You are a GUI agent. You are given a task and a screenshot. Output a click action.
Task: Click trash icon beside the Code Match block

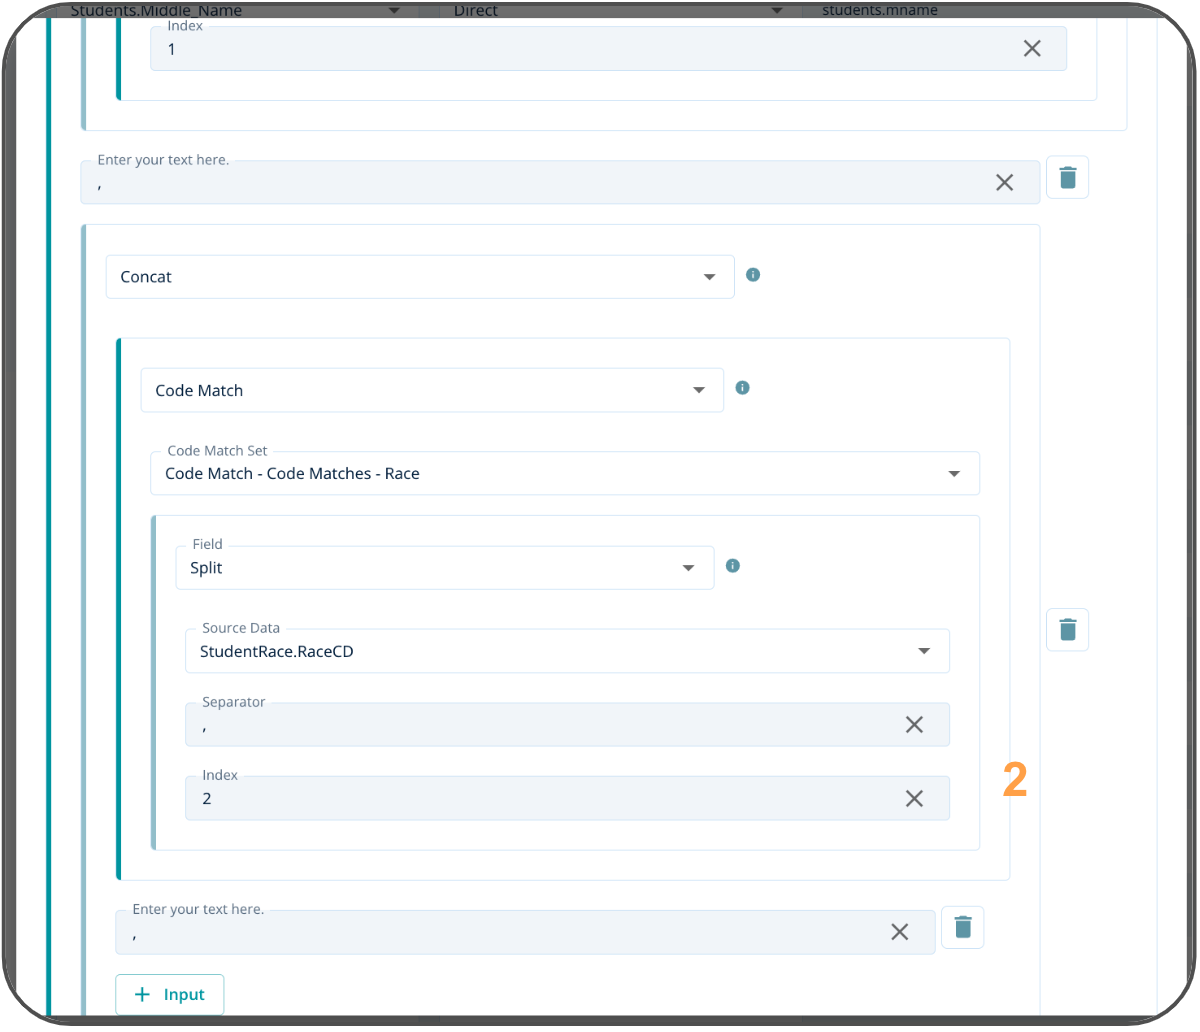coord(1067,630)
